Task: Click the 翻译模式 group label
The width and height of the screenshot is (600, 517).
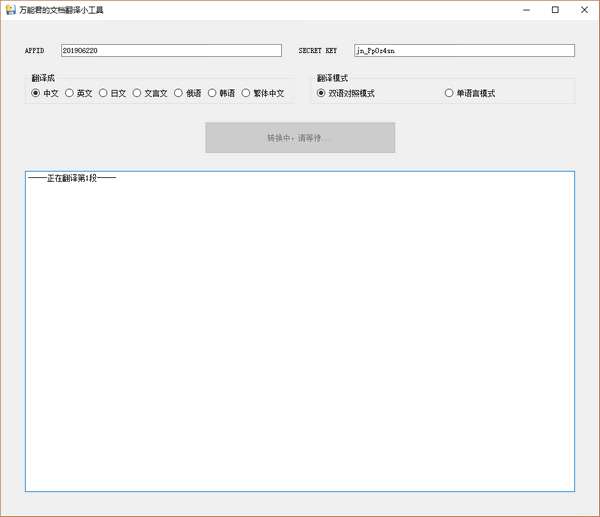Action: [x=332, y=78]
